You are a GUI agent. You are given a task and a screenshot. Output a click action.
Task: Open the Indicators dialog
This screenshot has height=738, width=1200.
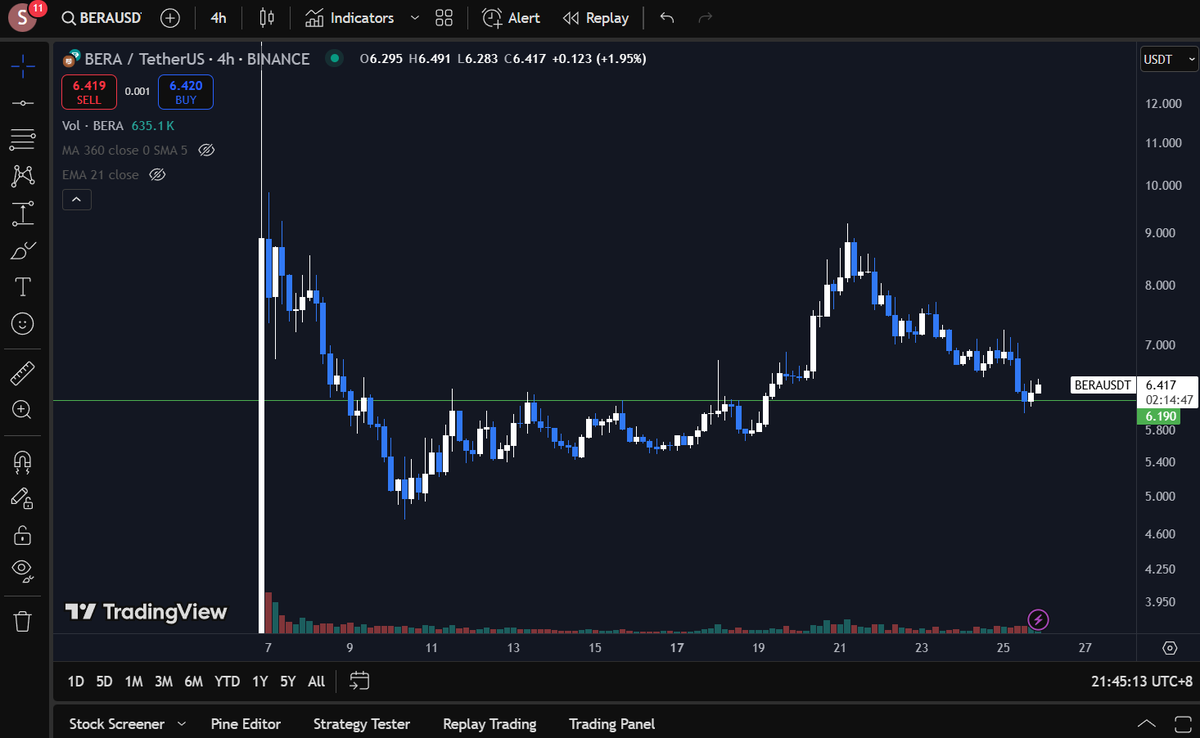coord(349,18)
